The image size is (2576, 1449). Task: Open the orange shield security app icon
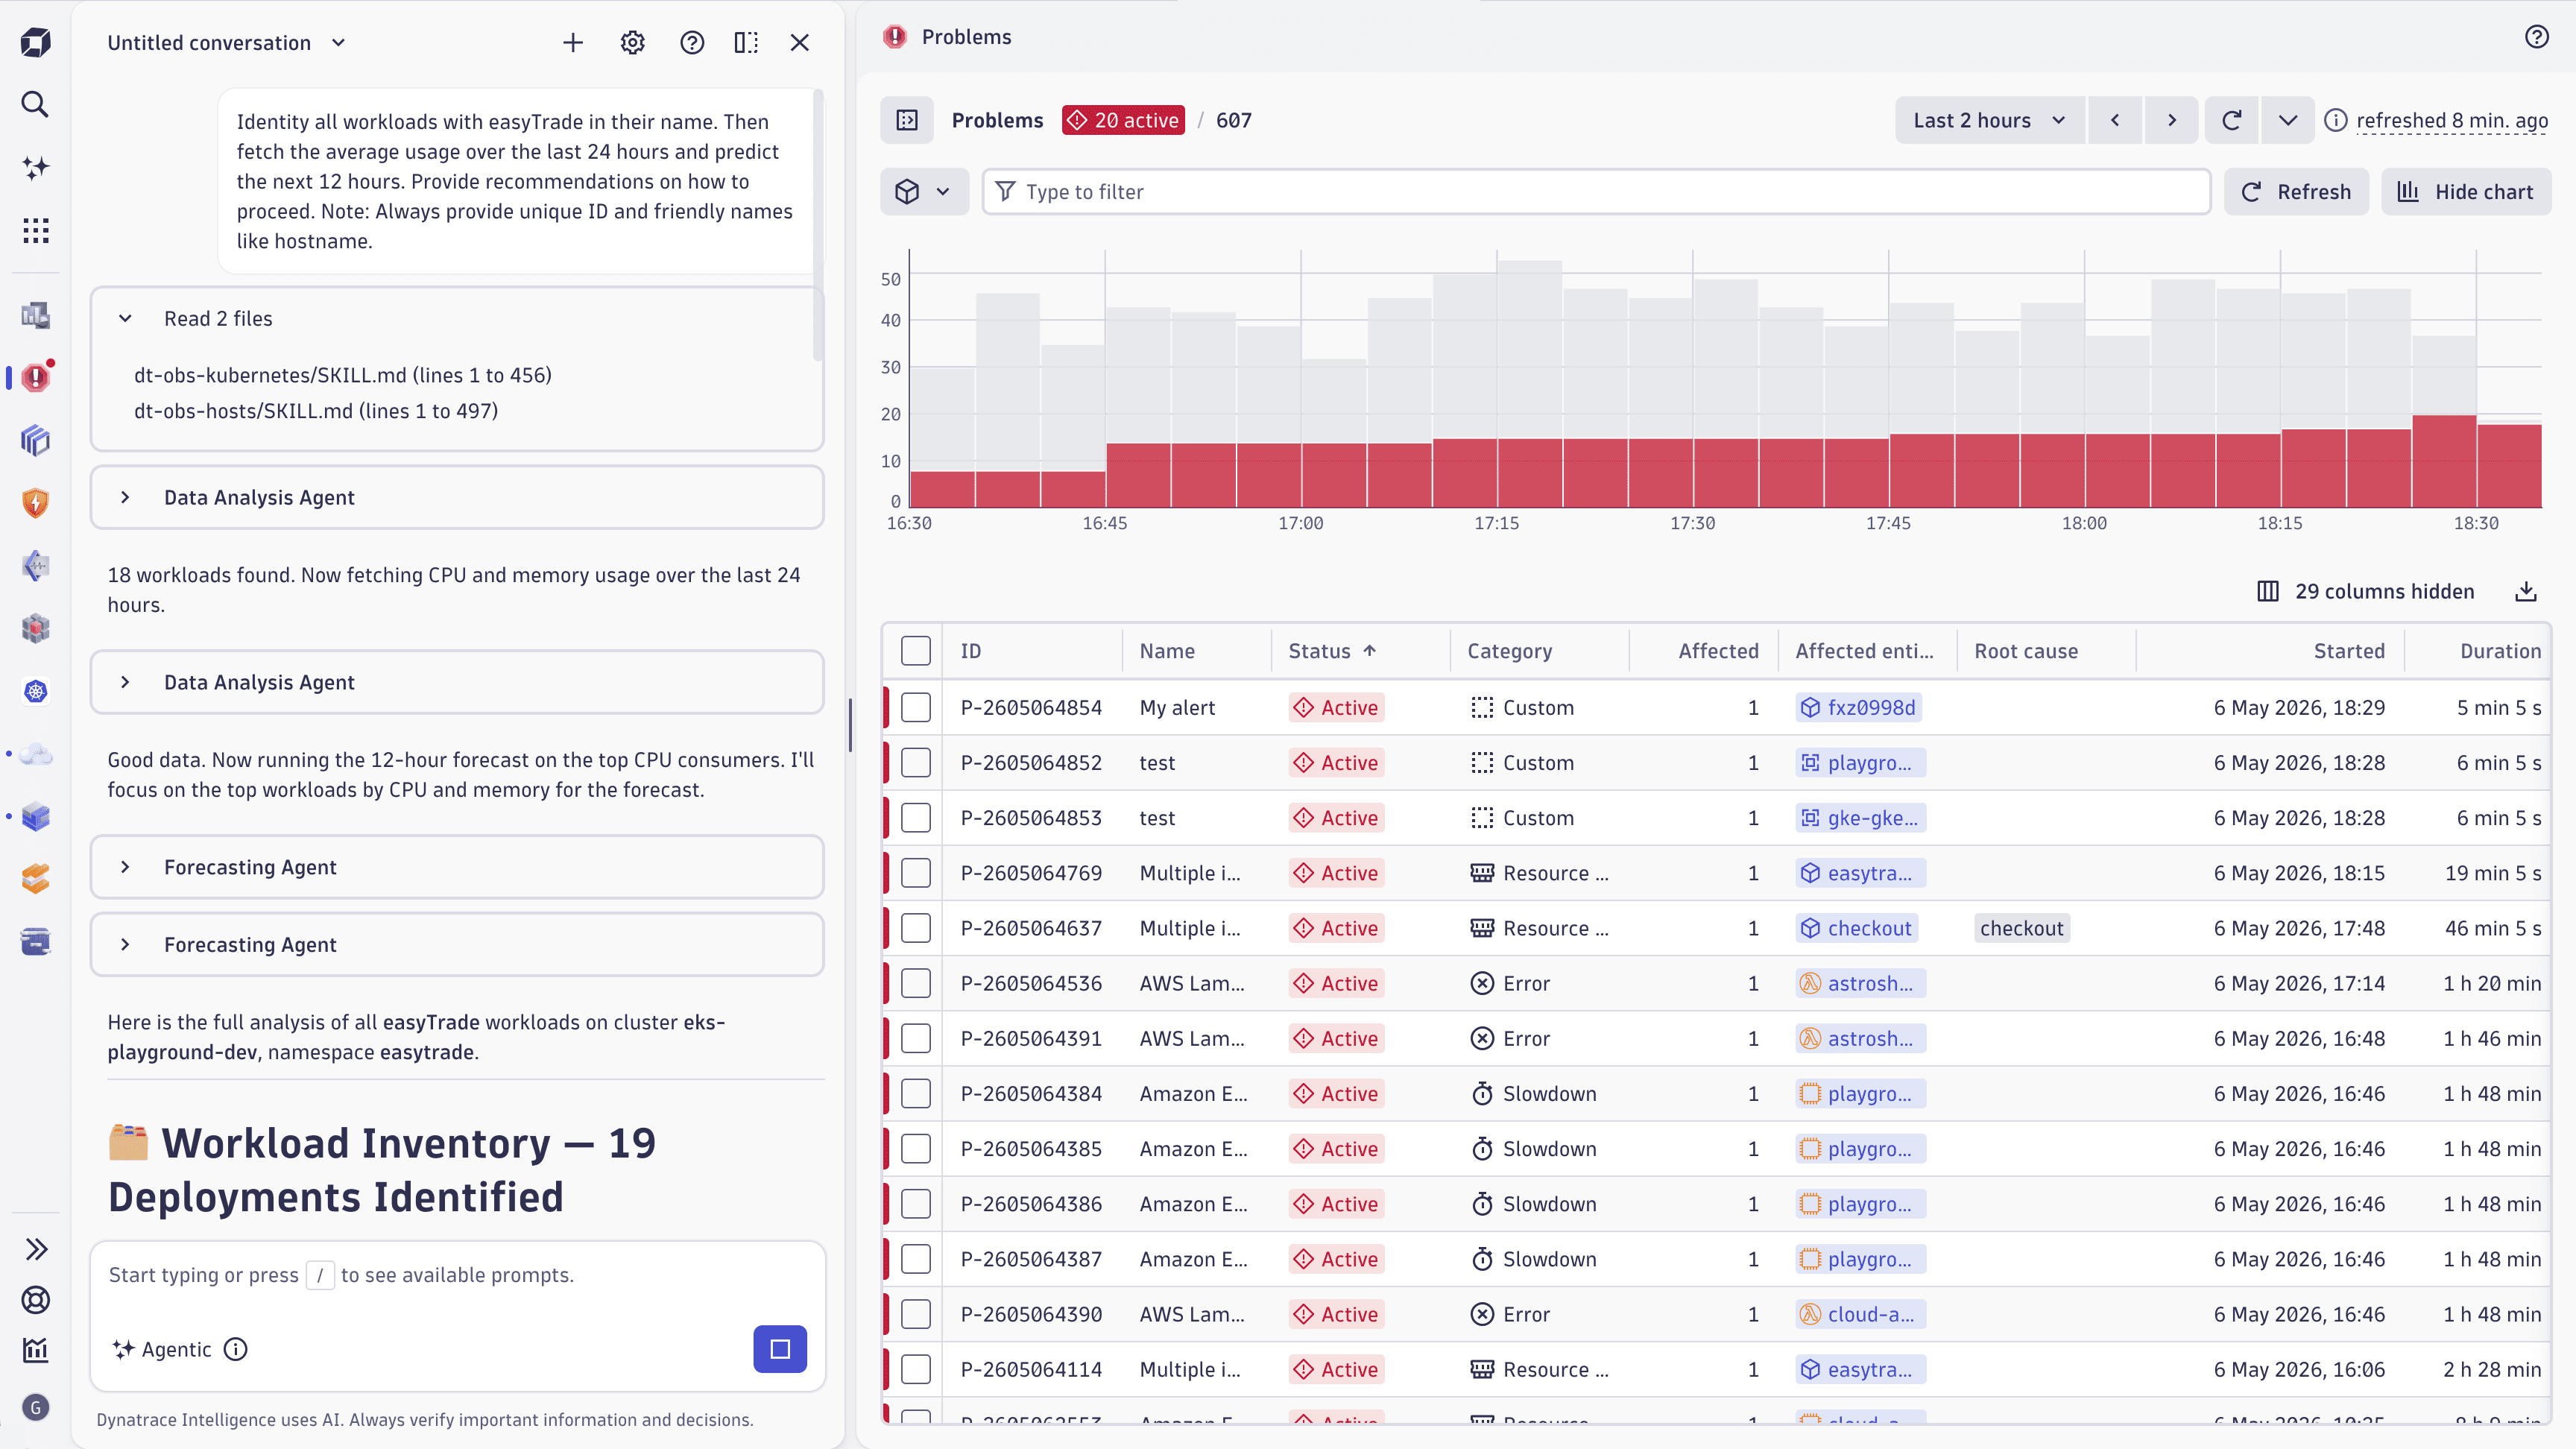[36, 503]
